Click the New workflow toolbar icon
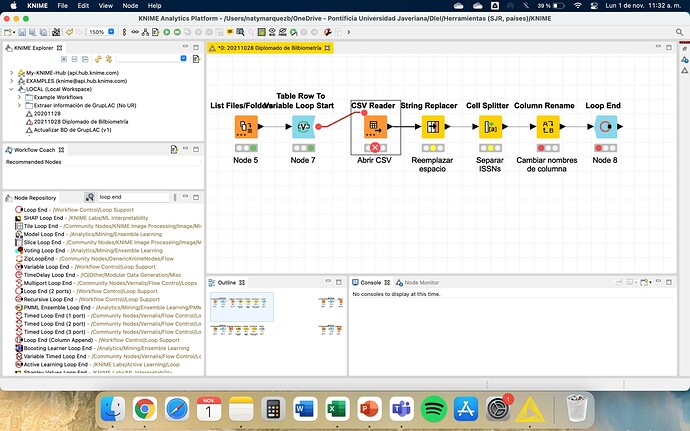Viewport: 690px width, 431px height. pyautogui.click(x=7, y=32)
